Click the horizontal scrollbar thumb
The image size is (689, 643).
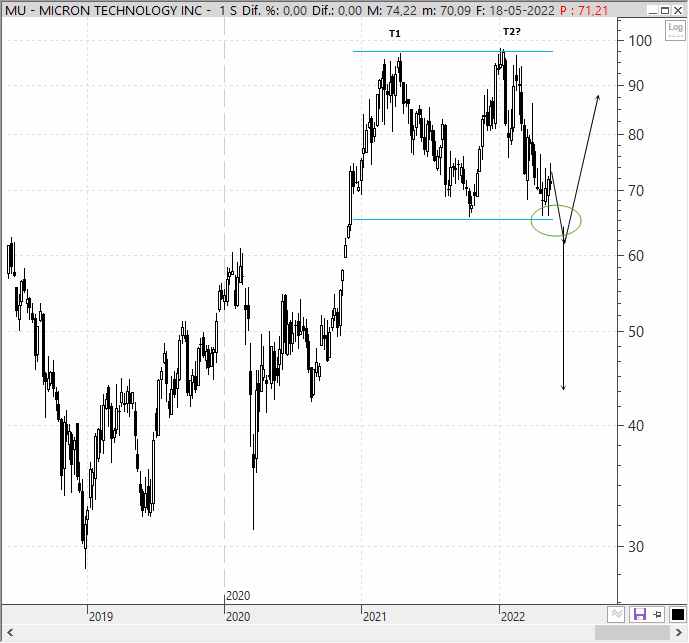point(632,633)
